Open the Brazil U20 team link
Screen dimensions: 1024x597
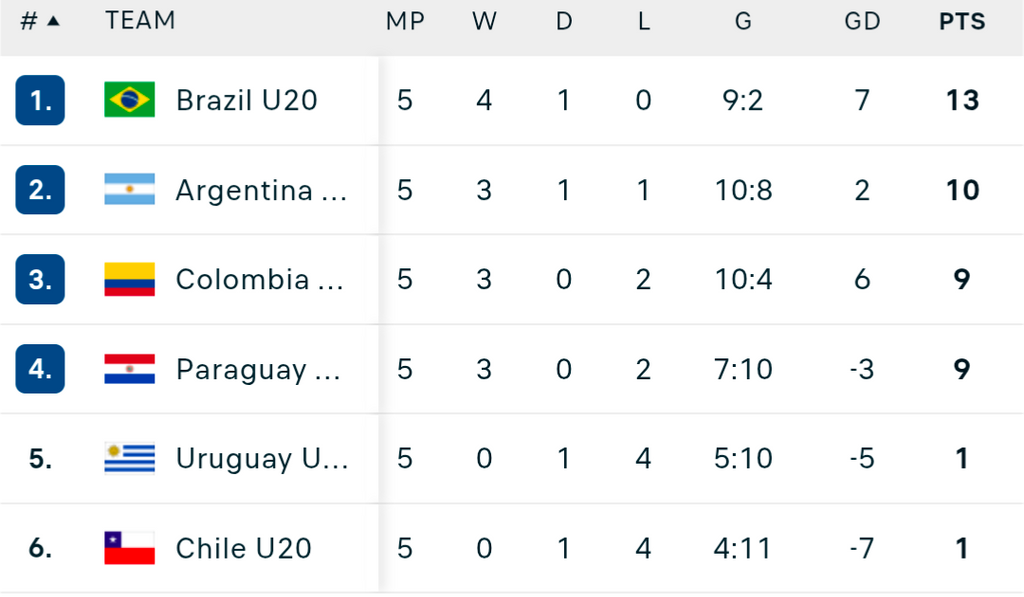click(246, 100)
